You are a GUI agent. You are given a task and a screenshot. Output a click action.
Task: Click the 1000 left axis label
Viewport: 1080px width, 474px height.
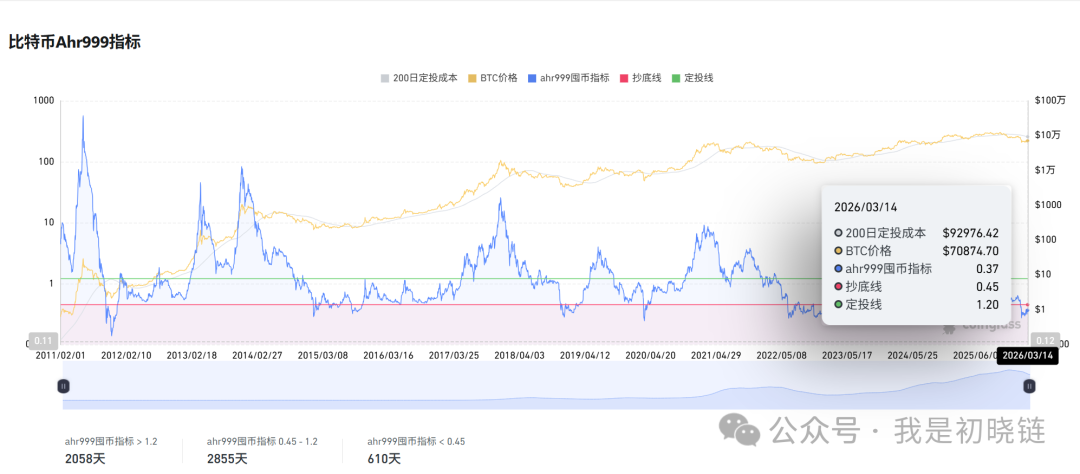[43, 101]
